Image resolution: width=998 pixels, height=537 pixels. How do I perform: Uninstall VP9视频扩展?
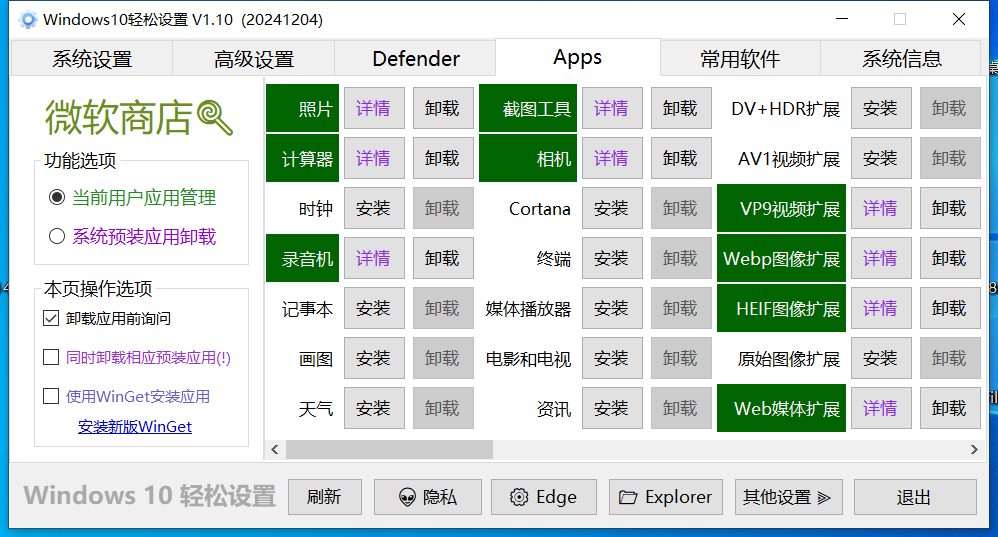(x=950, y=208)
